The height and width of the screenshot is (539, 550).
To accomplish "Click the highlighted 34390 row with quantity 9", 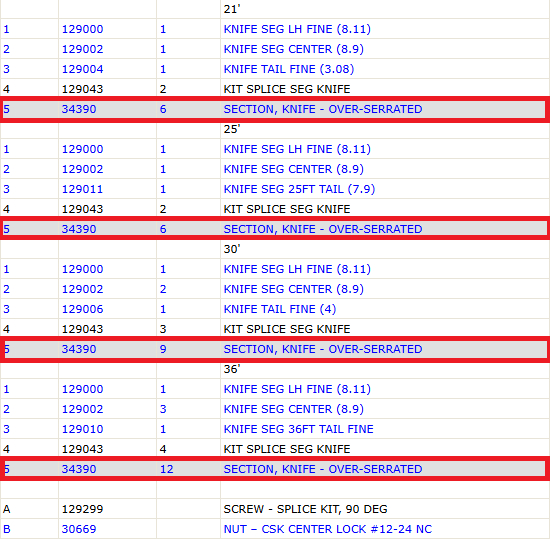I will pyautogui.click(x=275, y=349).
